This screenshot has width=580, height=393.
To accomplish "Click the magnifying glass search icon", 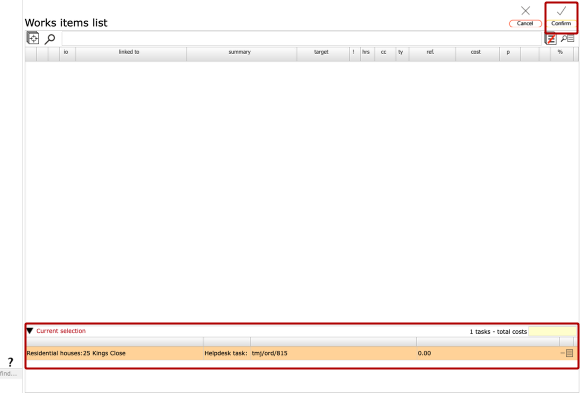I will click(x=50, y=39).
